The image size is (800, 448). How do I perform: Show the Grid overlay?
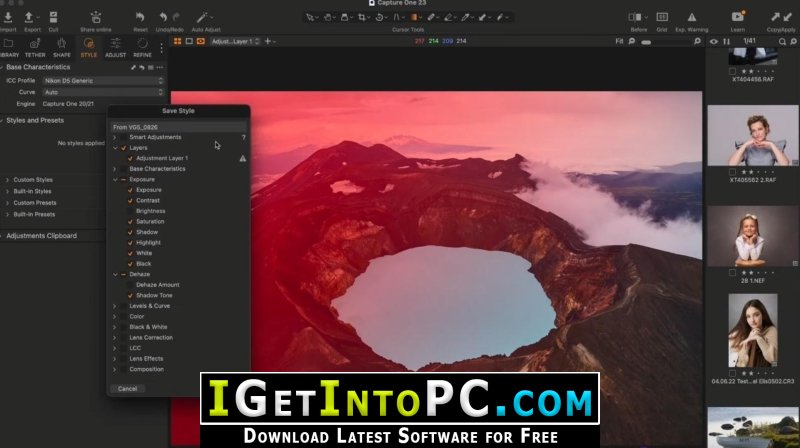click(662, 17)
